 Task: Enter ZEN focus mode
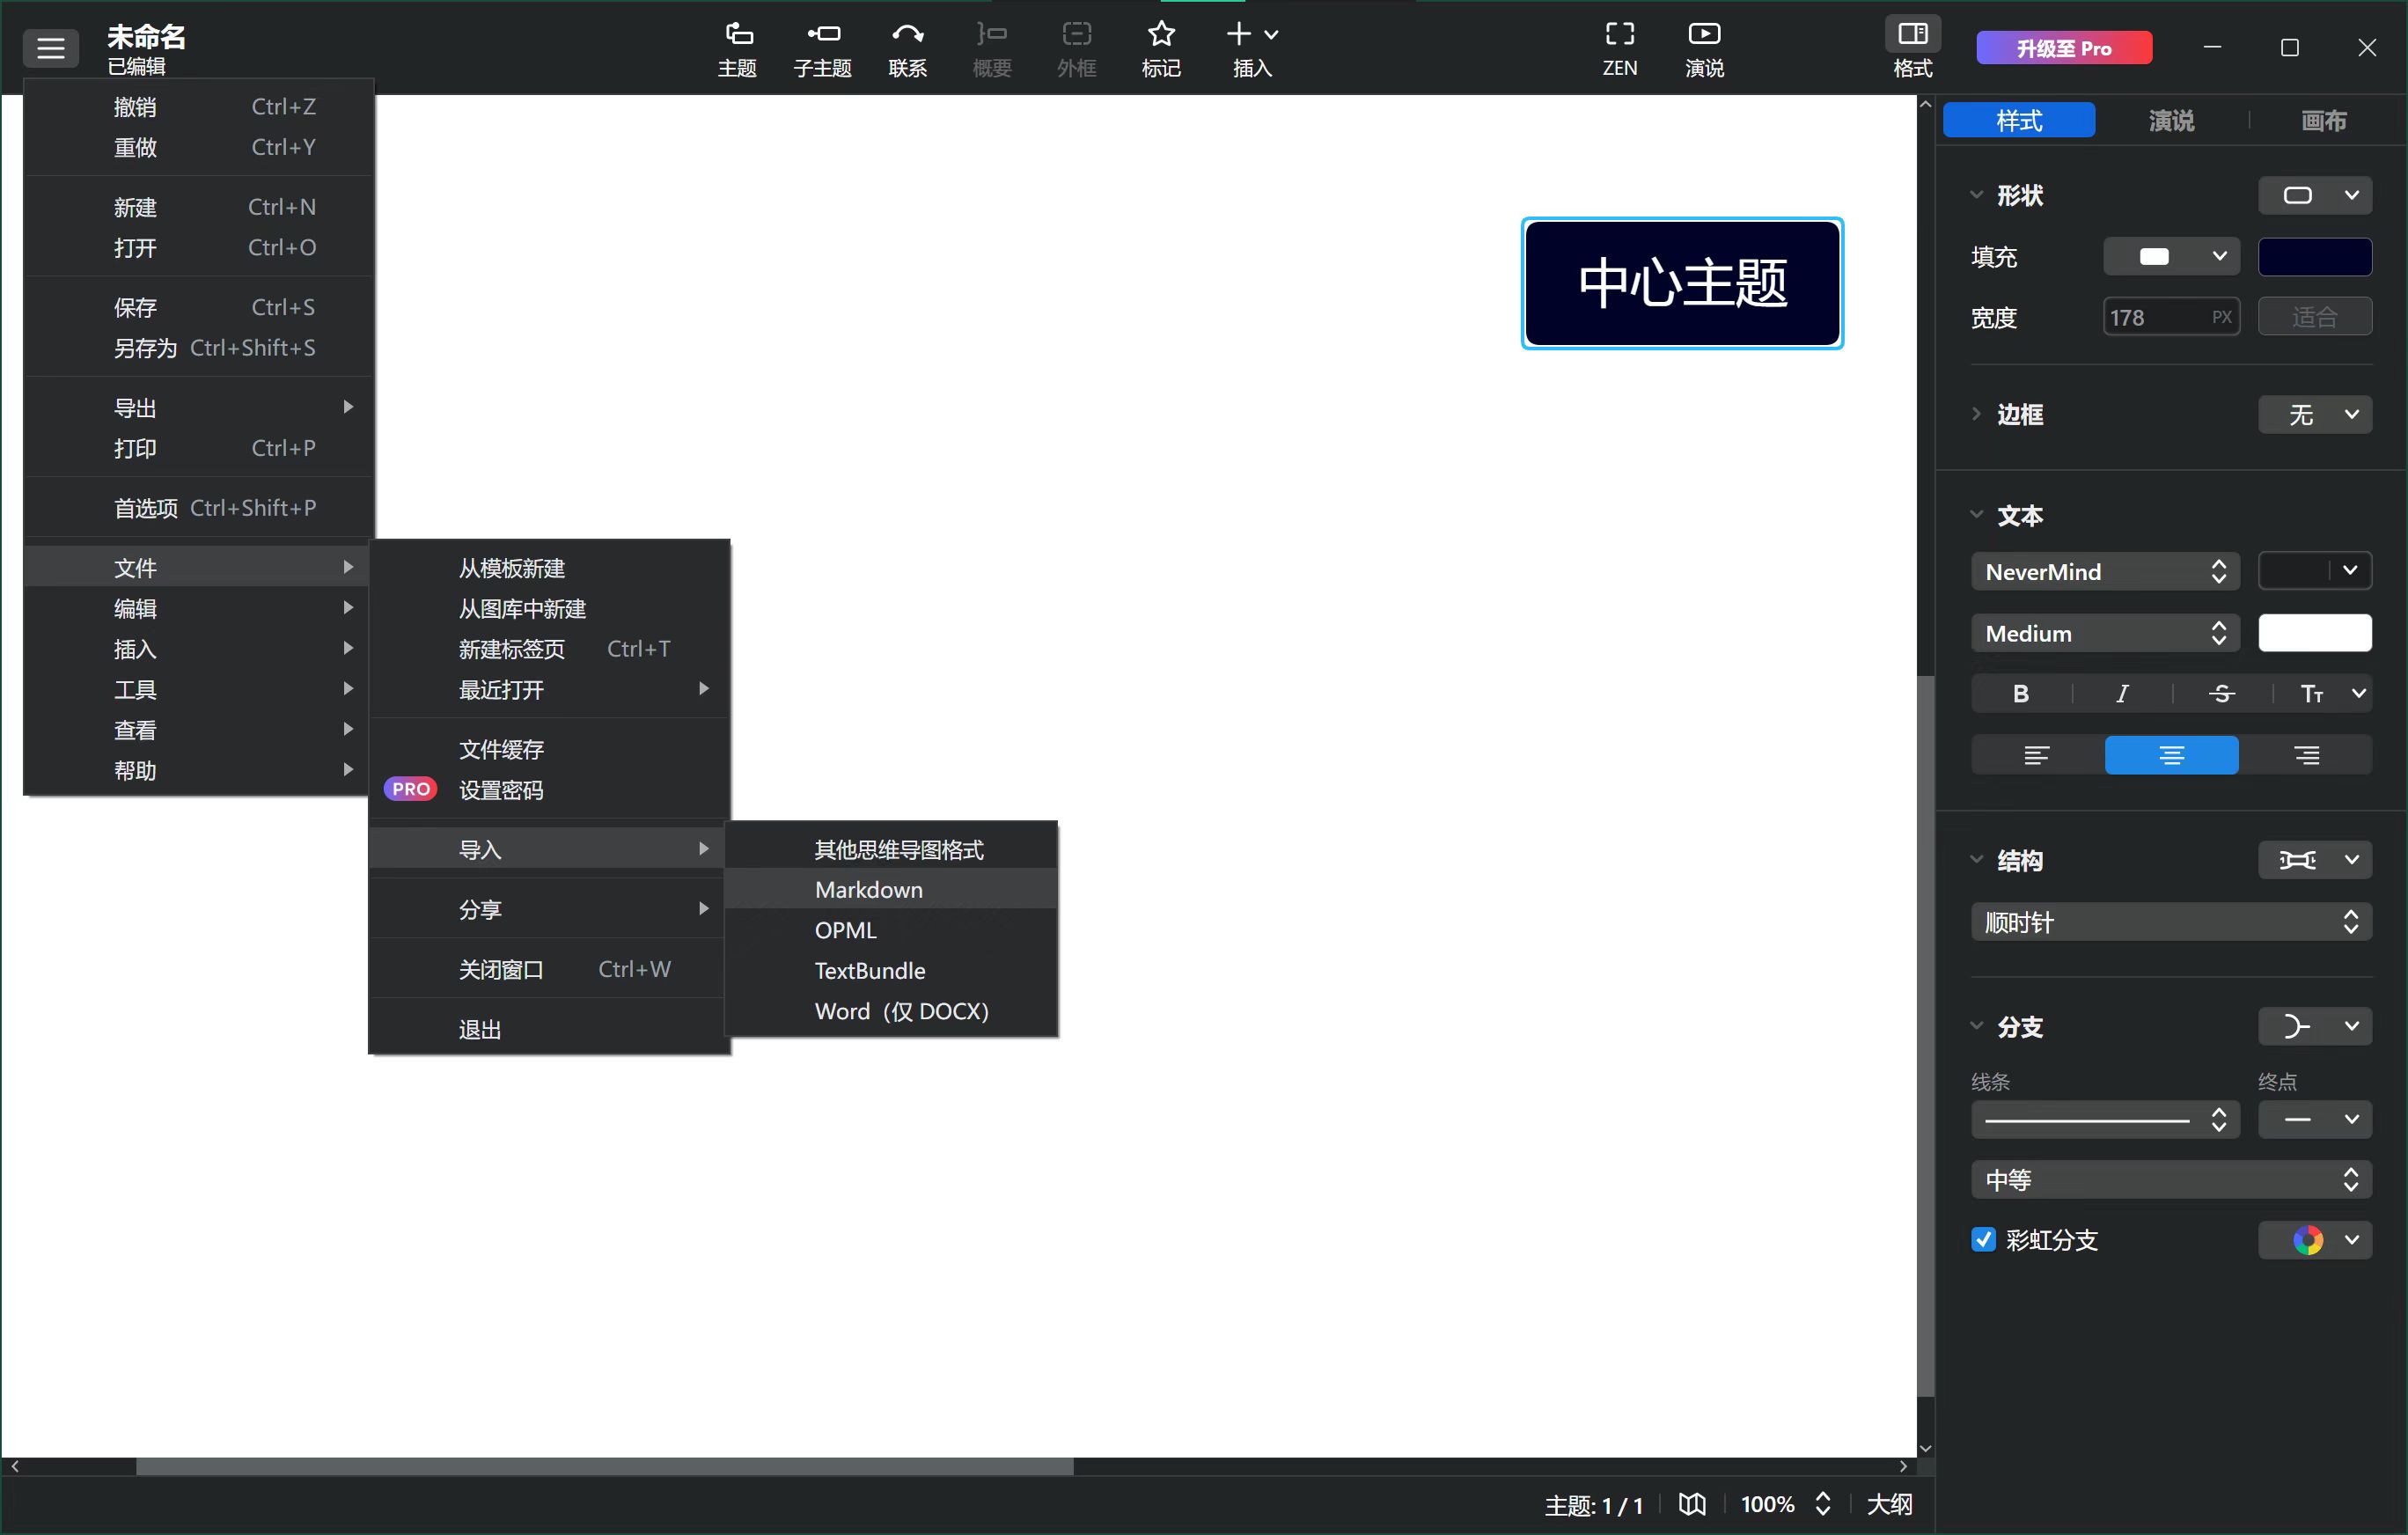click(1619, 47)
